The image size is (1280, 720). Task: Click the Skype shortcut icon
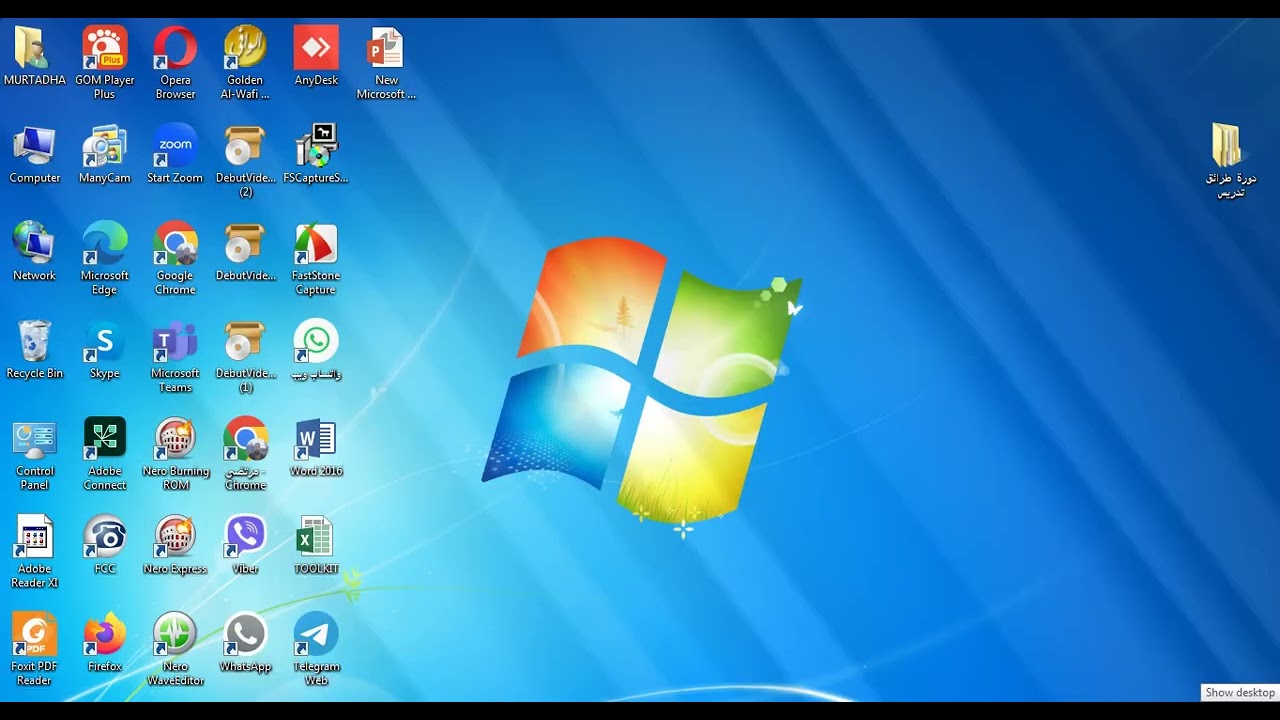[105, 342]
